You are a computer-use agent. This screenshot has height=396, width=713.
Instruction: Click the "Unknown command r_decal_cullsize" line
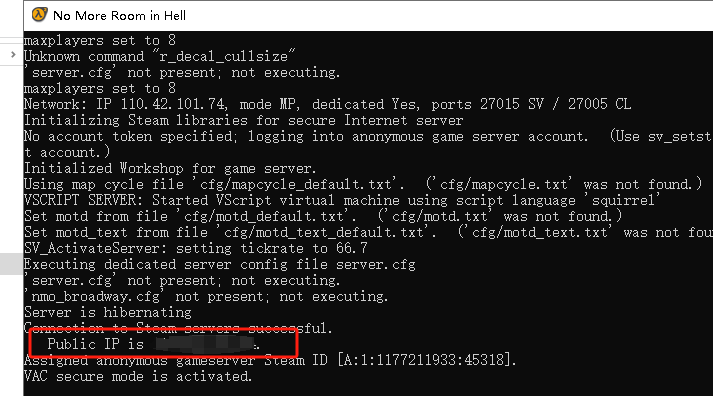coord(160,56)
